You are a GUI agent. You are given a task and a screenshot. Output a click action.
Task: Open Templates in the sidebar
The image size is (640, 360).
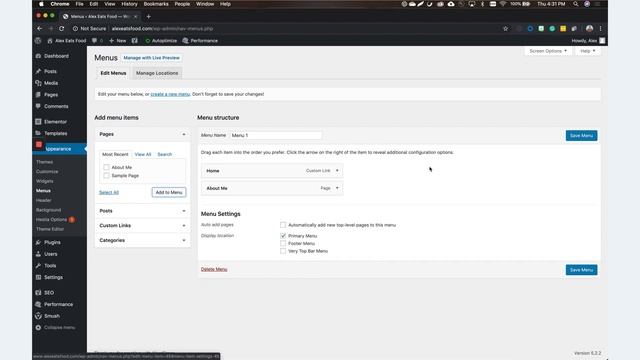pyautogui.click(x=56, y=133)
